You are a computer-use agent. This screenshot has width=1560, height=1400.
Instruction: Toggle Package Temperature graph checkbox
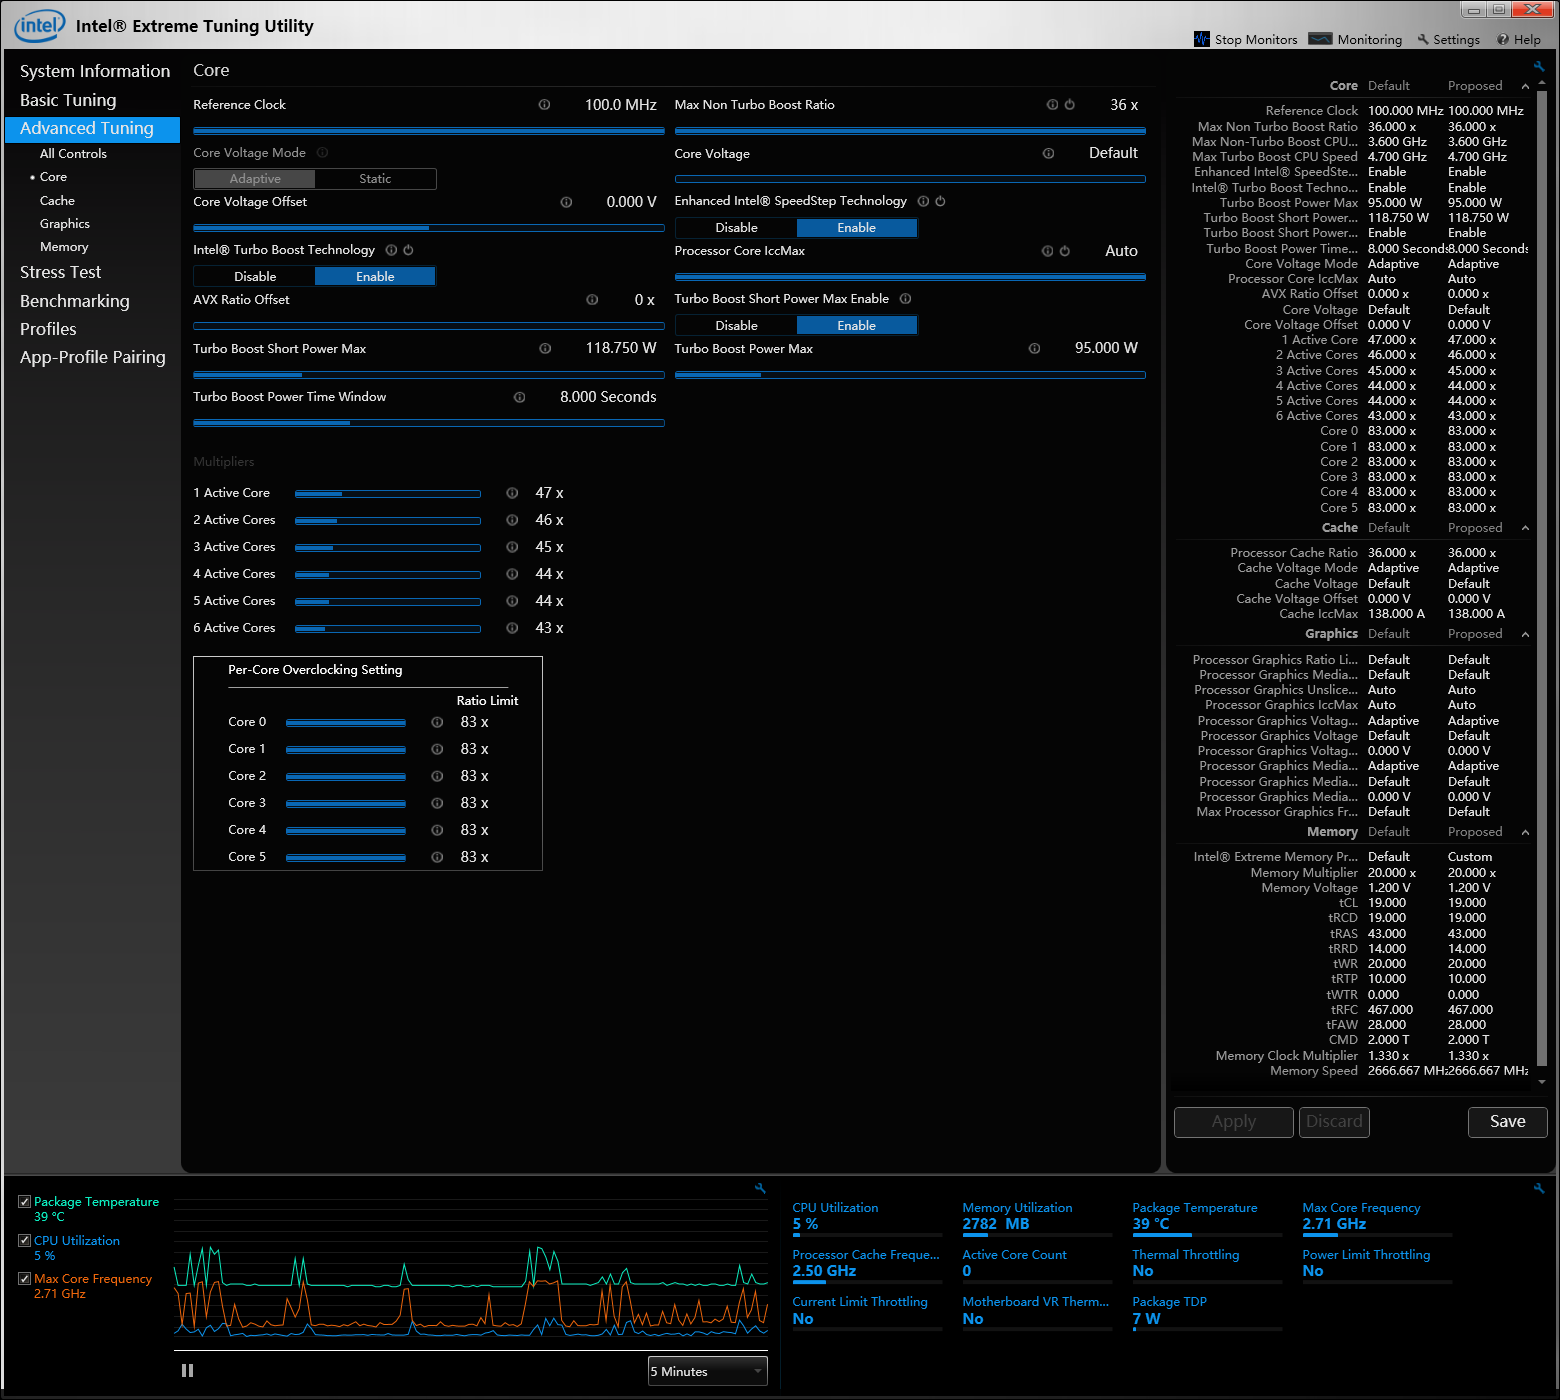25,1202
